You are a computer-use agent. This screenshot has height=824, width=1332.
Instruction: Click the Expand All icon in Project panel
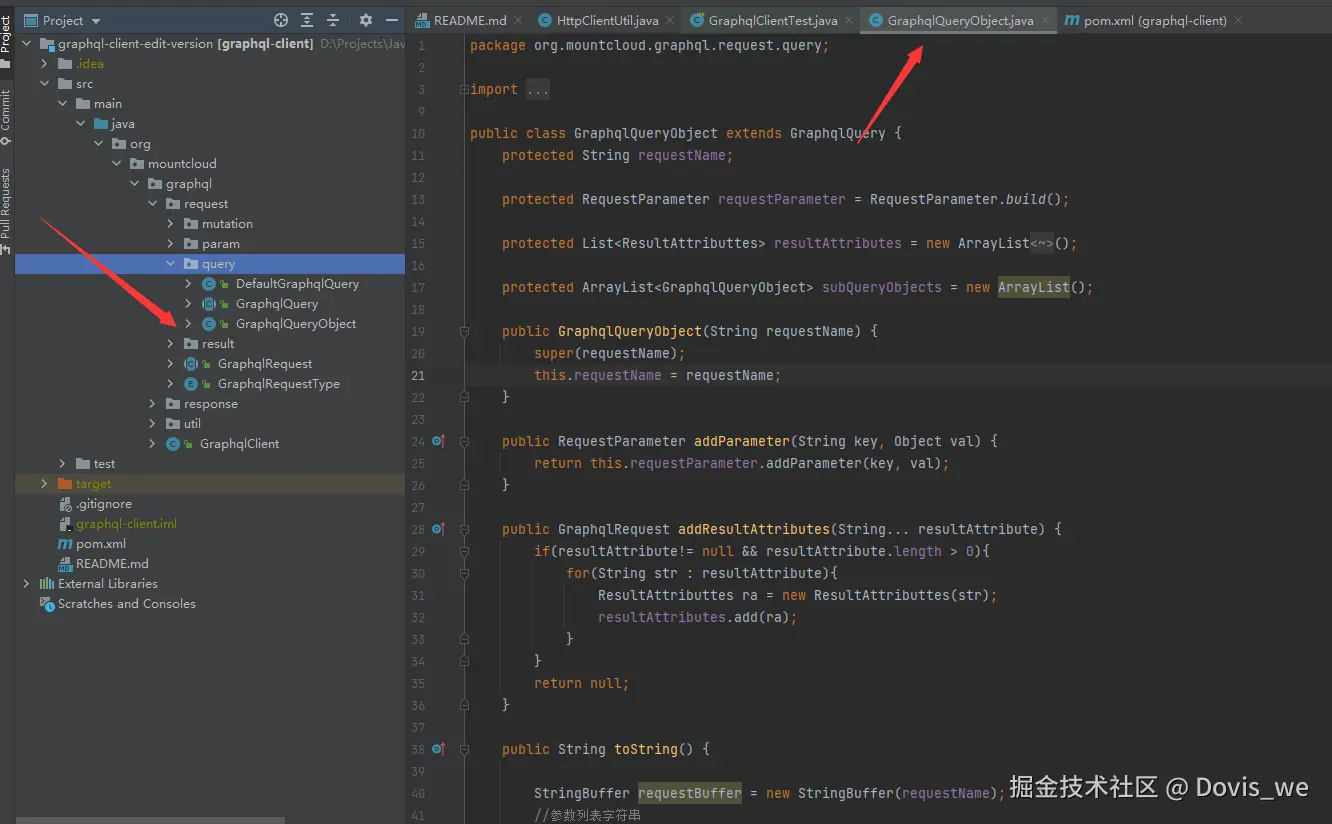tap(307, 20)
